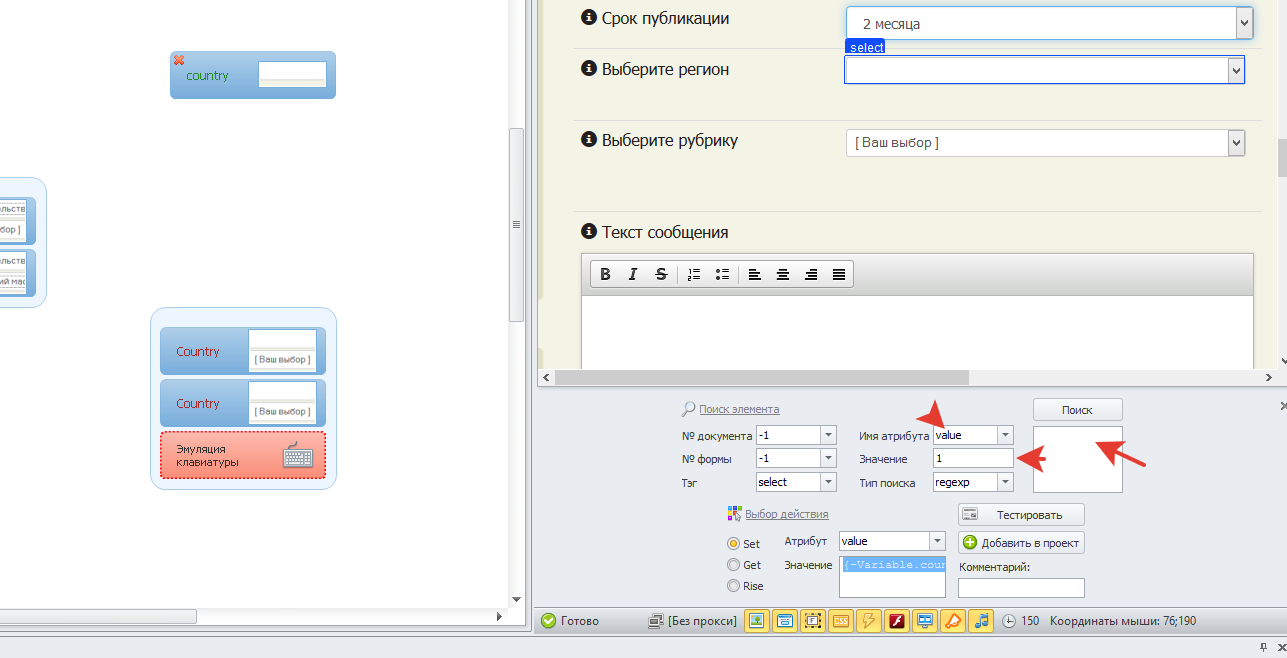Click the Поиск button
The width and height of the screenshot is (1287, 658).
click(x=1077, y=410)
